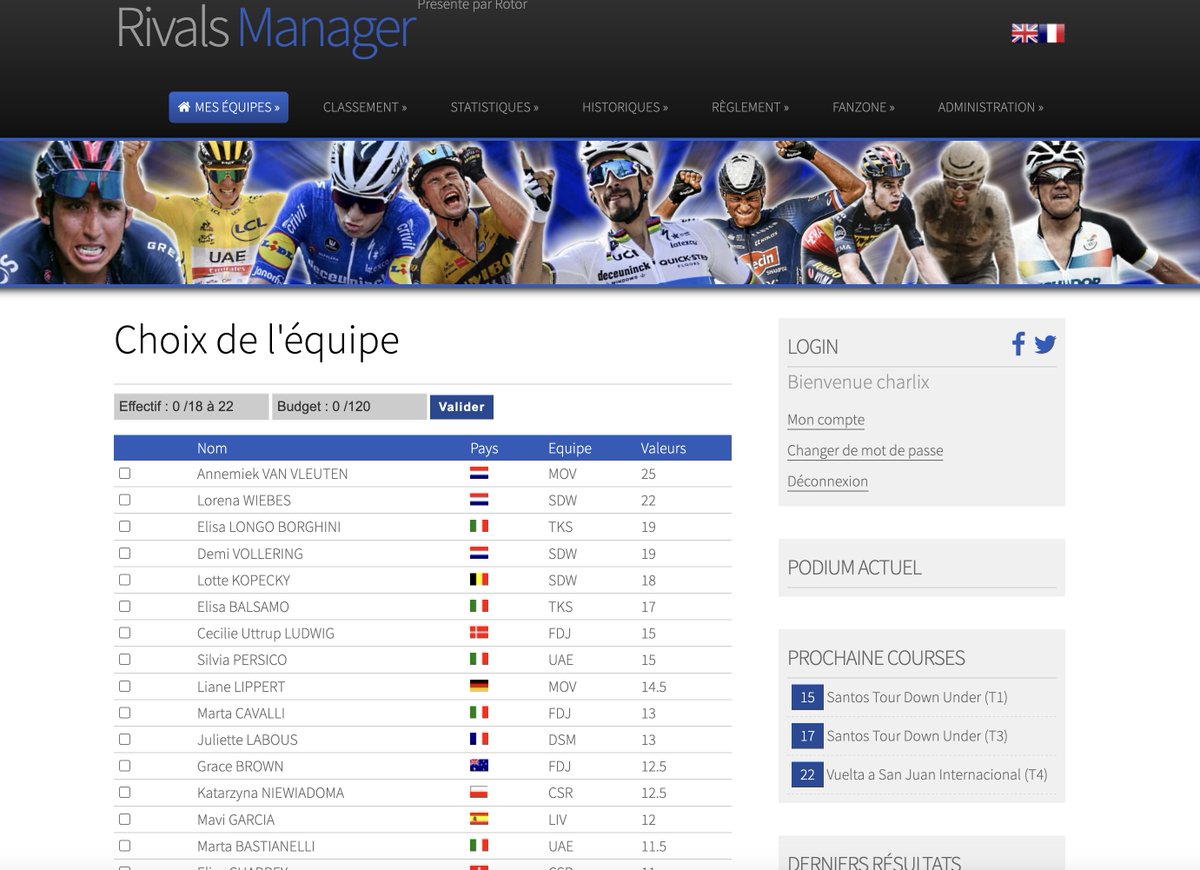Click the MOV team in VAN VLEUTEN row
This screenshot has width=1200, height=870.
(x=562, y=474)
